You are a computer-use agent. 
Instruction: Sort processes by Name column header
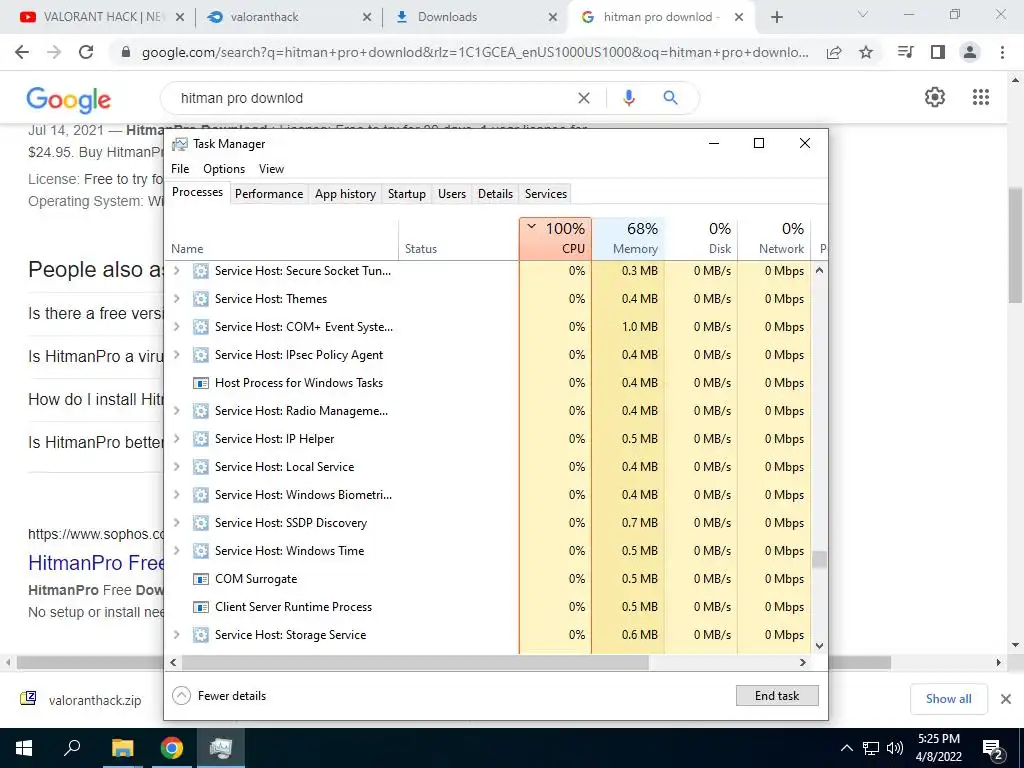tap(281, 238)
